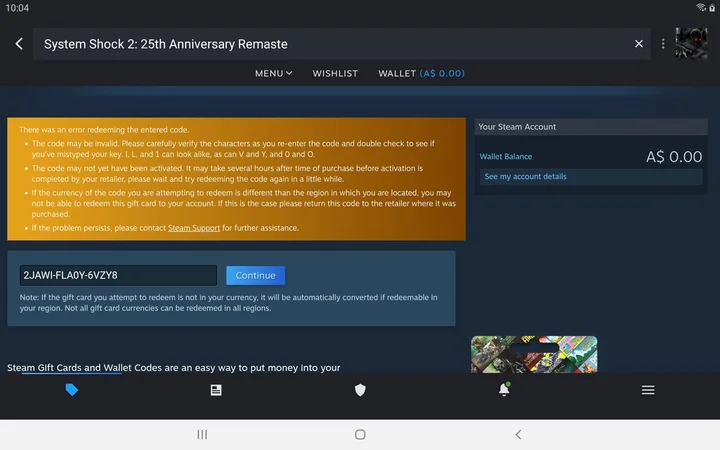Open See my account details link
The image size is (720, 450).
tap(525, 177)
